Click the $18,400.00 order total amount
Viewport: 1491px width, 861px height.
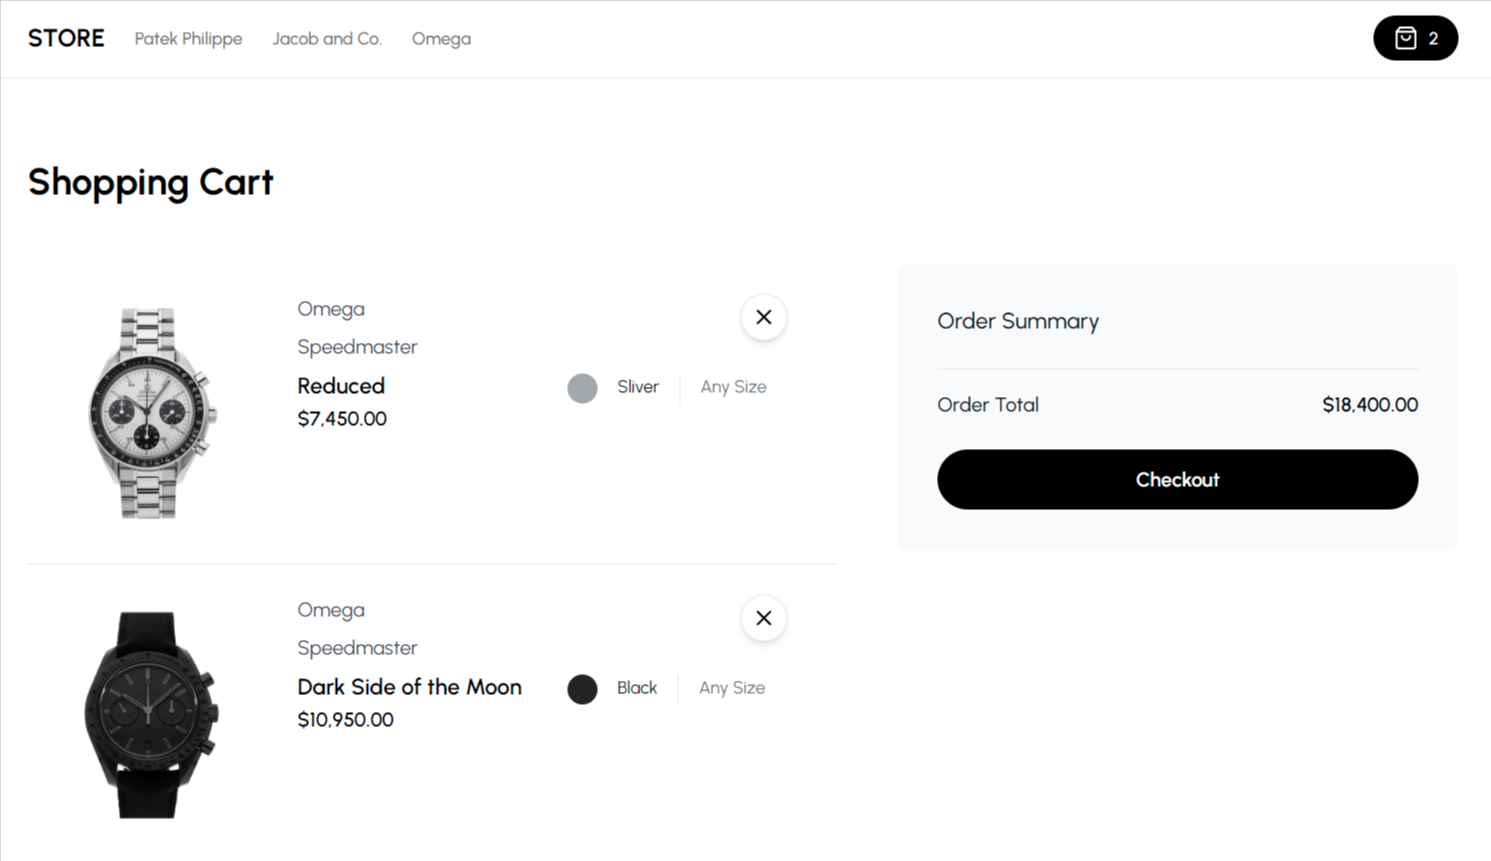tap(1369, 405)
